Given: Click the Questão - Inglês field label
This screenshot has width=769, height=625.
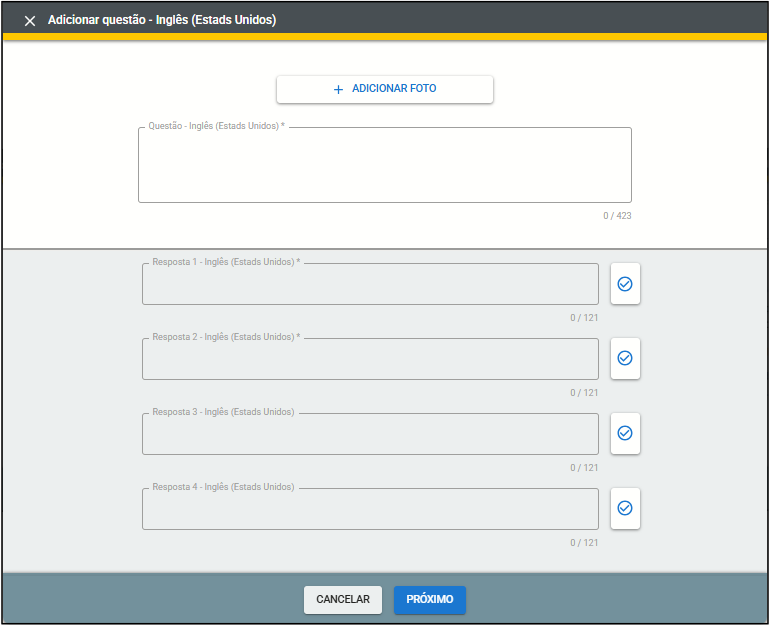Looking at the screenshot, I should pos(216,127).
